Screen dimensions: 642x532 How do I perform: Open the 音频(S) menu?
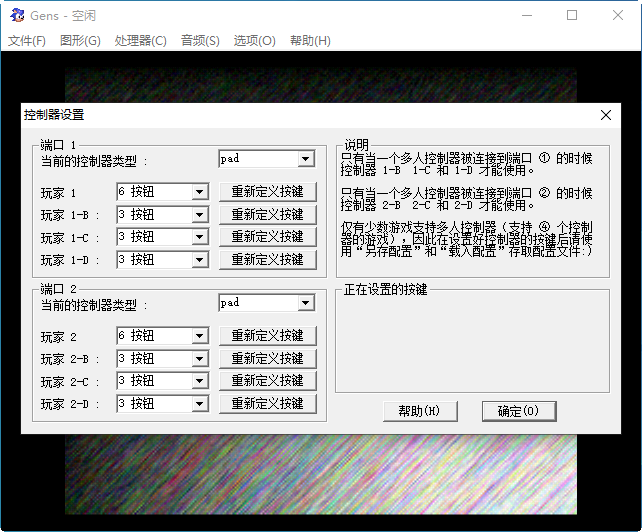coord(200,41)
